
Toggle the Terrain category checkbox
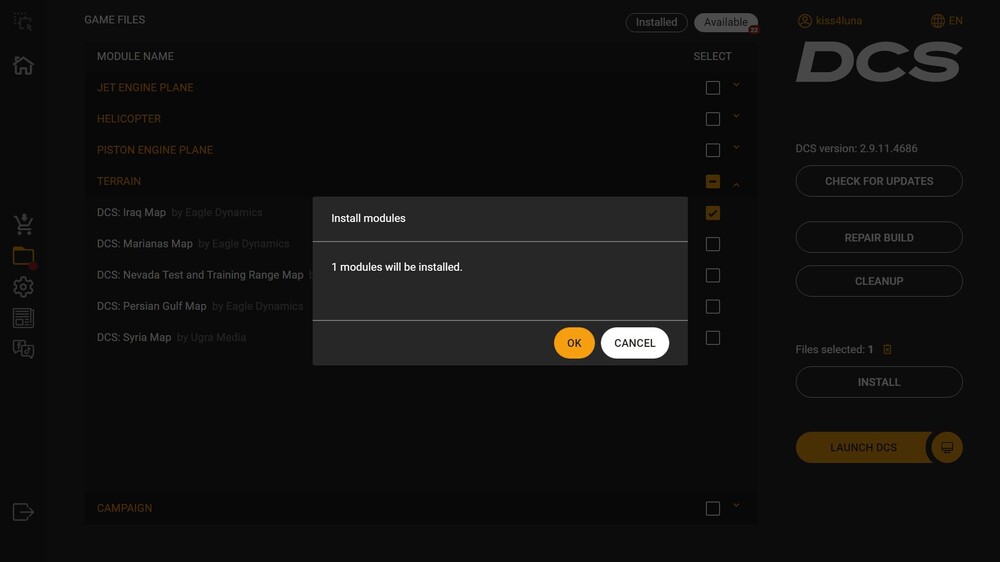point(713,182)
